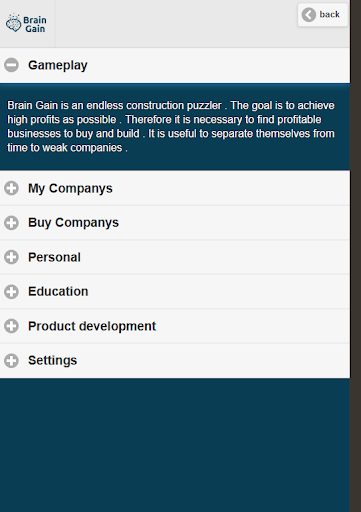
Task: Click the dark vertical strip at right edge
Action: pos(355,256)
